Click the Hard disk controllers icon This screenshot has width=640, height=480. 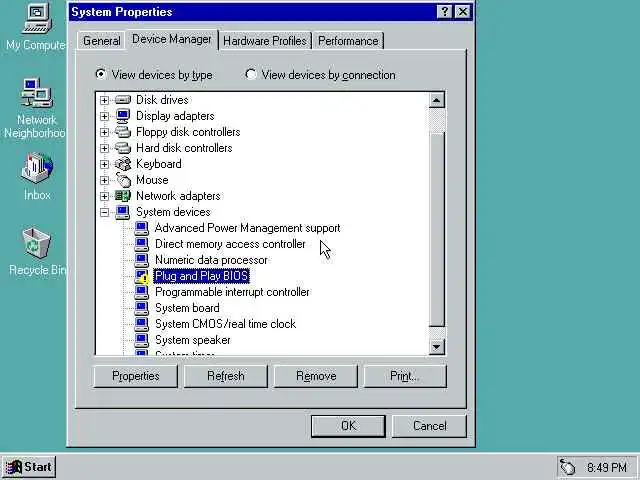click(122, 148)
